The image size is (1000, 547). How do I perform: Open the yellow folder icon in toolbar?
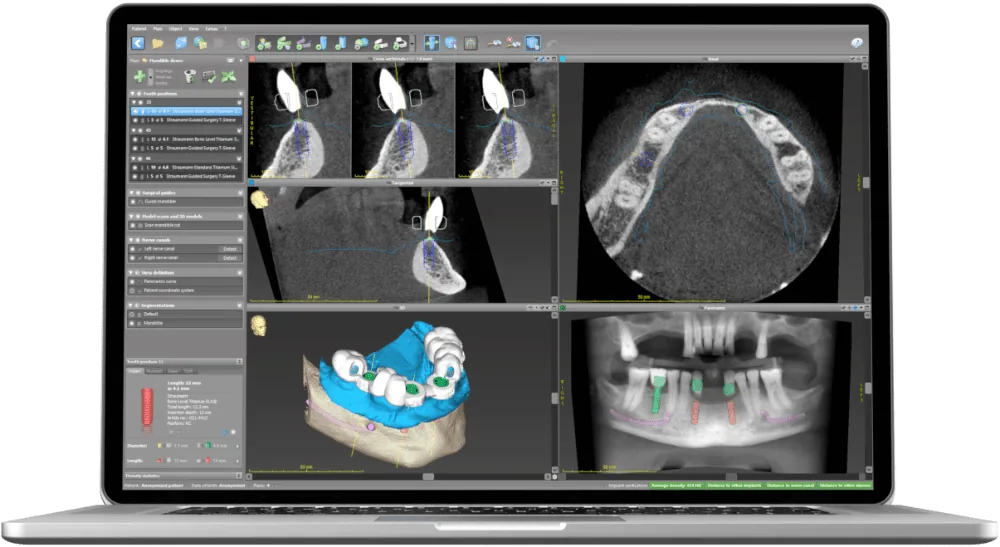pyautogui.click(x=158, y=43)
